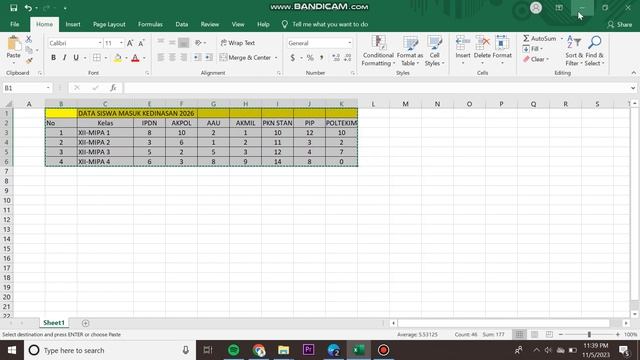The image size is (640, 360).
Task: Switch to the Page Layout tab
Action: [109, 24]
